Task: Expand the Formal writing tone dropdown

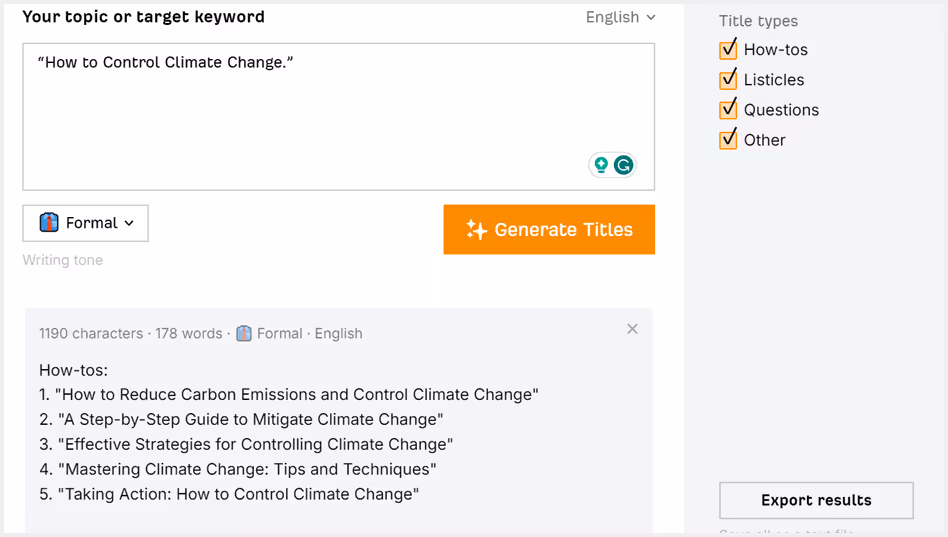Action: click(86, 223)
